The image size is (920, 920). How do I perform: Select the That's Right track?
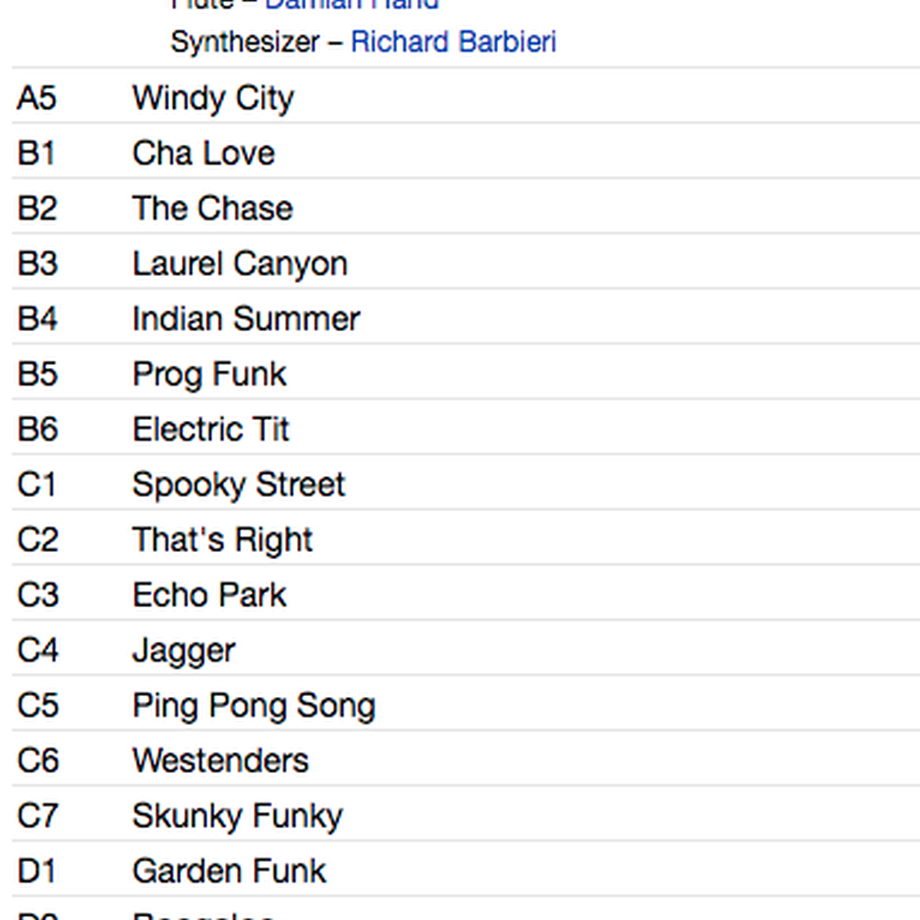pyautogui.click(x=222, y=540)
